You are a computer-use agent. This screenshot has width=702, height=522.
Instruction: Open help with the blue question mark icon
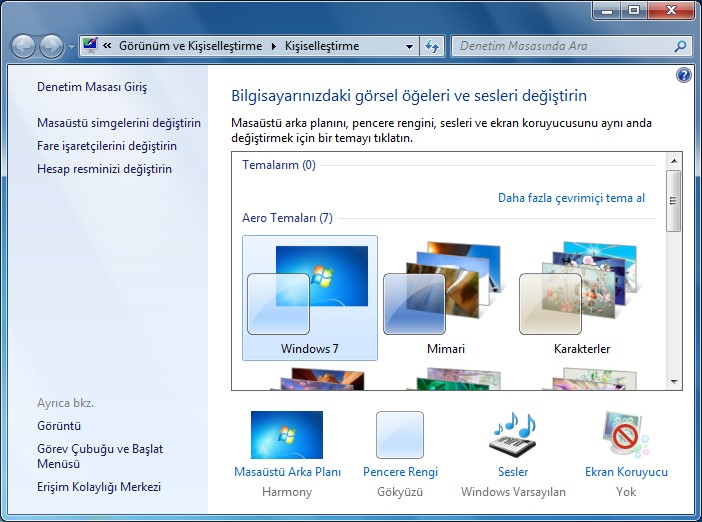click(x=684, y=75)
